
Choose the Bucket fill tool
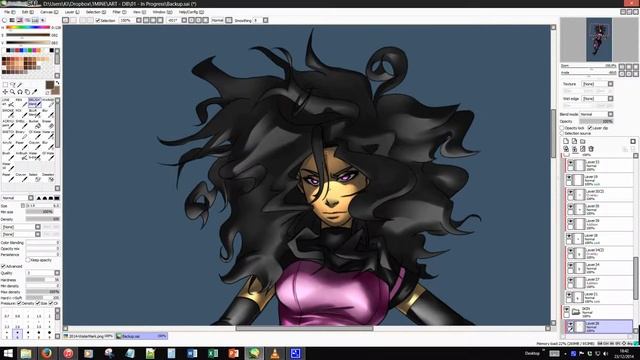point(35,124)
